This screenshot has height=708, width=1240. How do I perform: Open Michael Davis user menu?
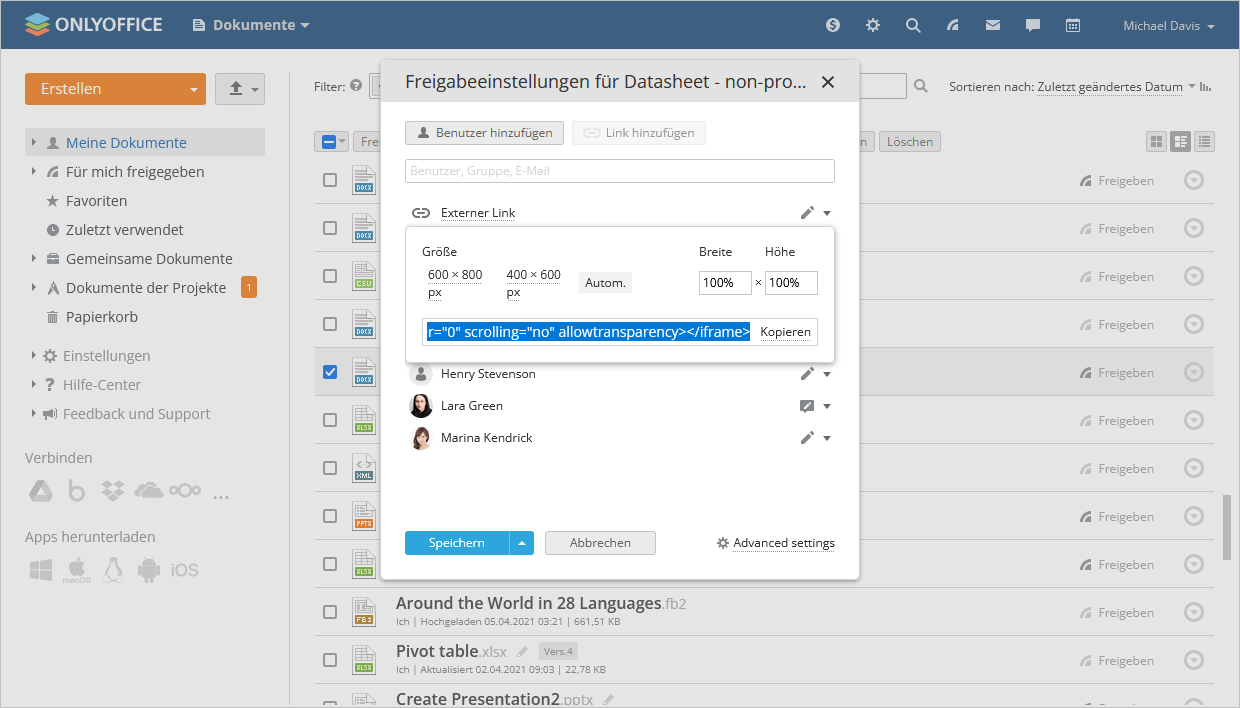(1169, 26)
